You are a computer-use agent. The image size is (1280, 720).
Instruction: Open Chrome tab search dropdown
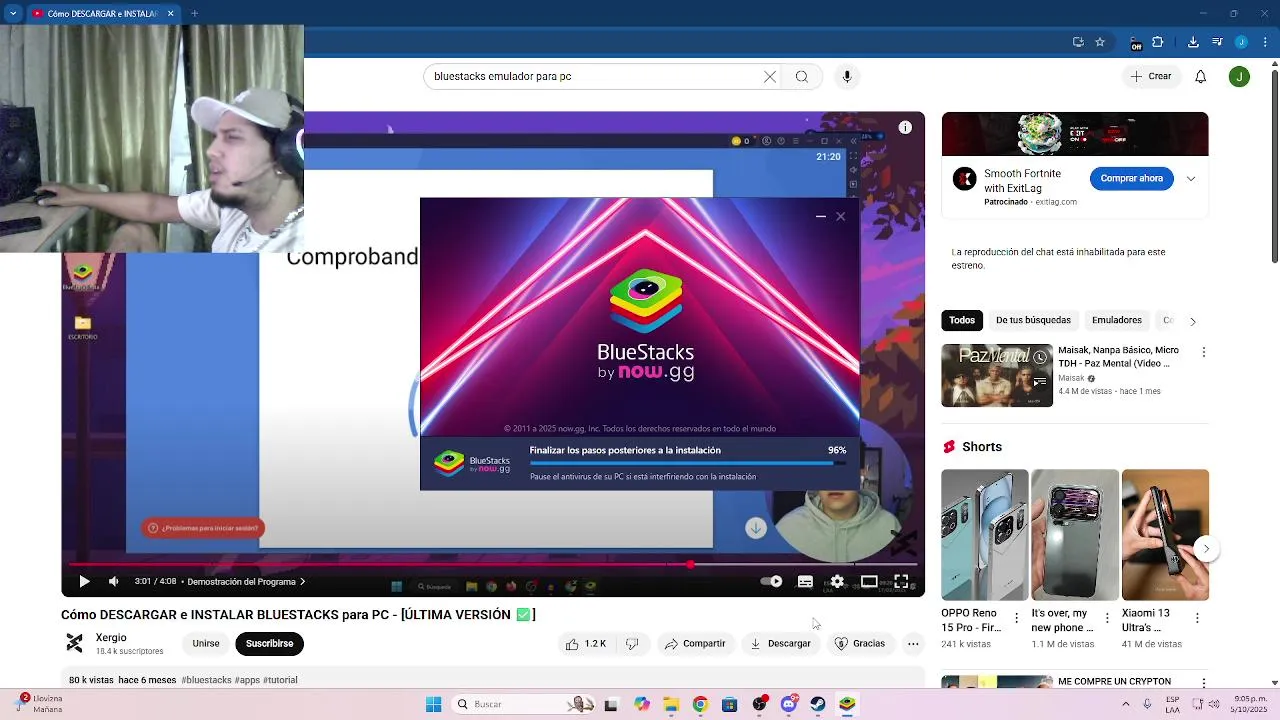[13, 13]
